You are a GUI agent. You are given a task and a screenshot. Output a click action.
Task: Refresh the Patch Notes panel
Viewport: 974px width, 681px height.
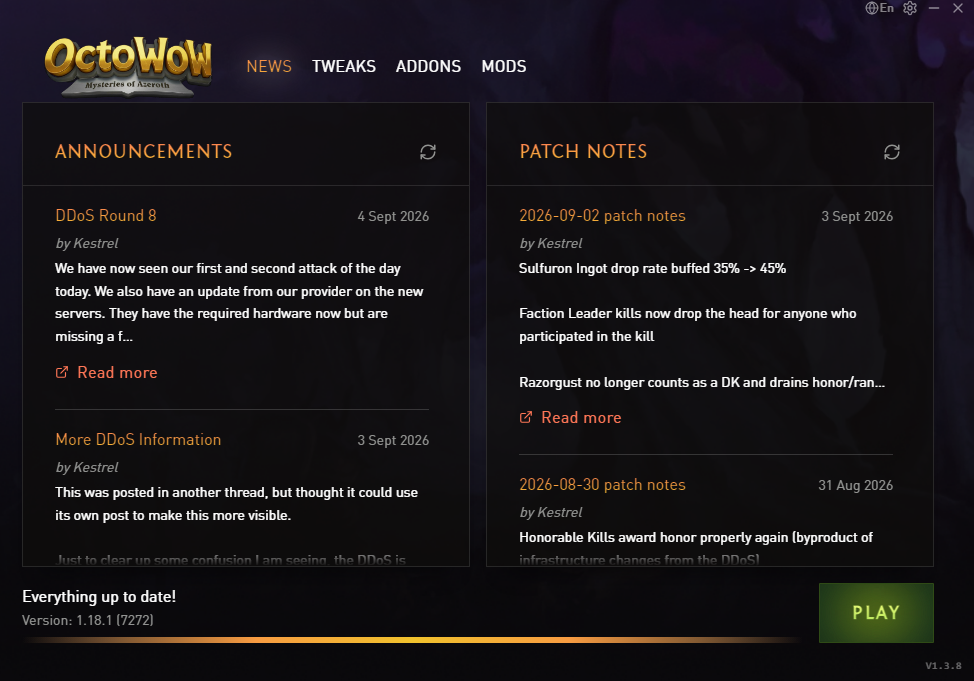(x=891, y=152)
